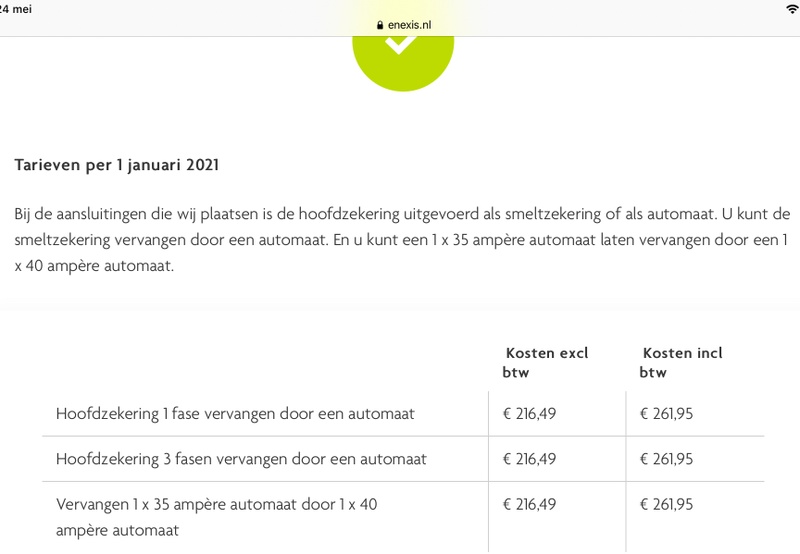
Task: Click the paragraph starting 'Bij de aansluitingen'
Action: coord(400,215)
